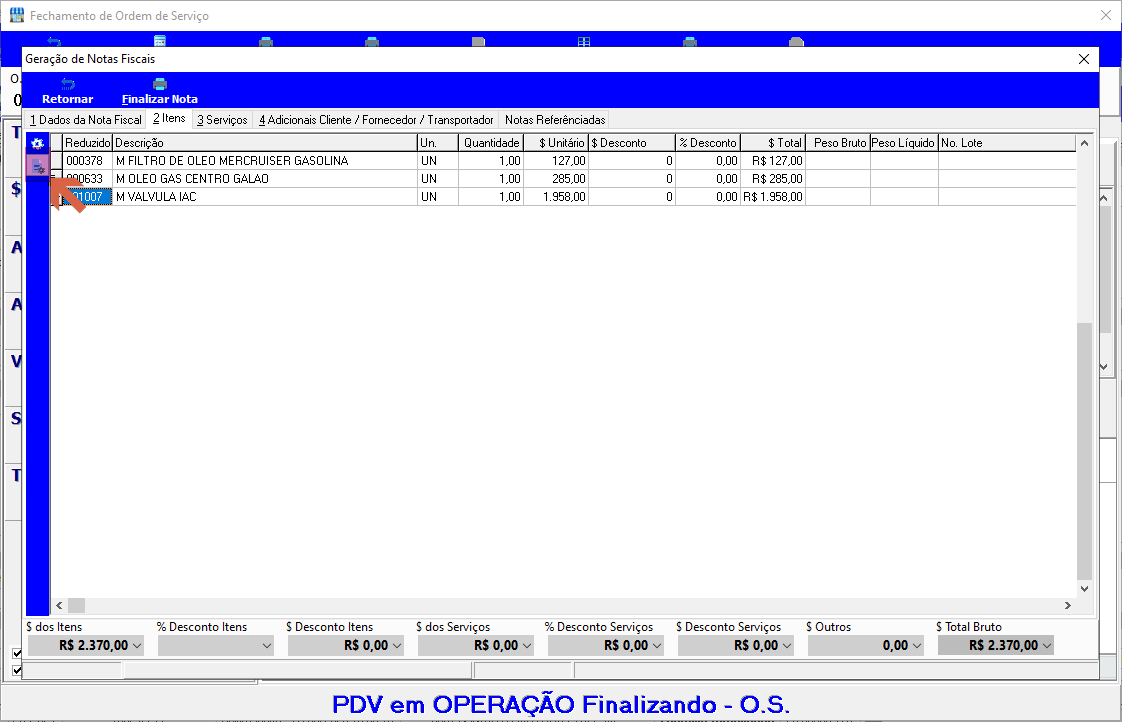Open the 1 Dados da Nota Fiscal tab

(x=86, y=119)
